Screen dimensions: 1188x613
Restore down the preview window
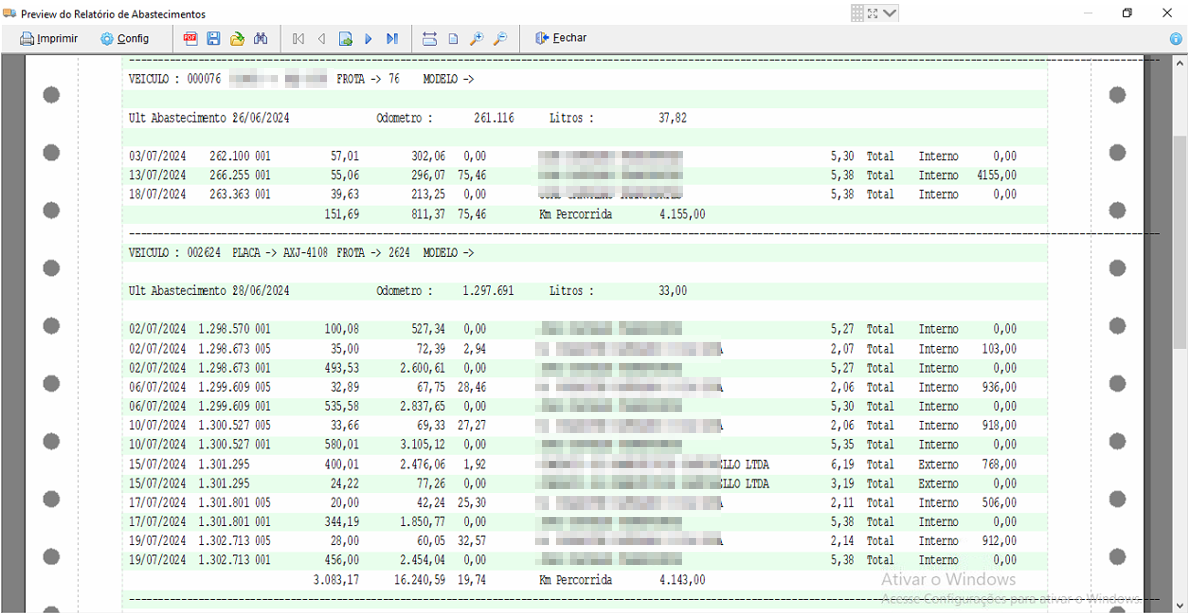coord(1127,13)
